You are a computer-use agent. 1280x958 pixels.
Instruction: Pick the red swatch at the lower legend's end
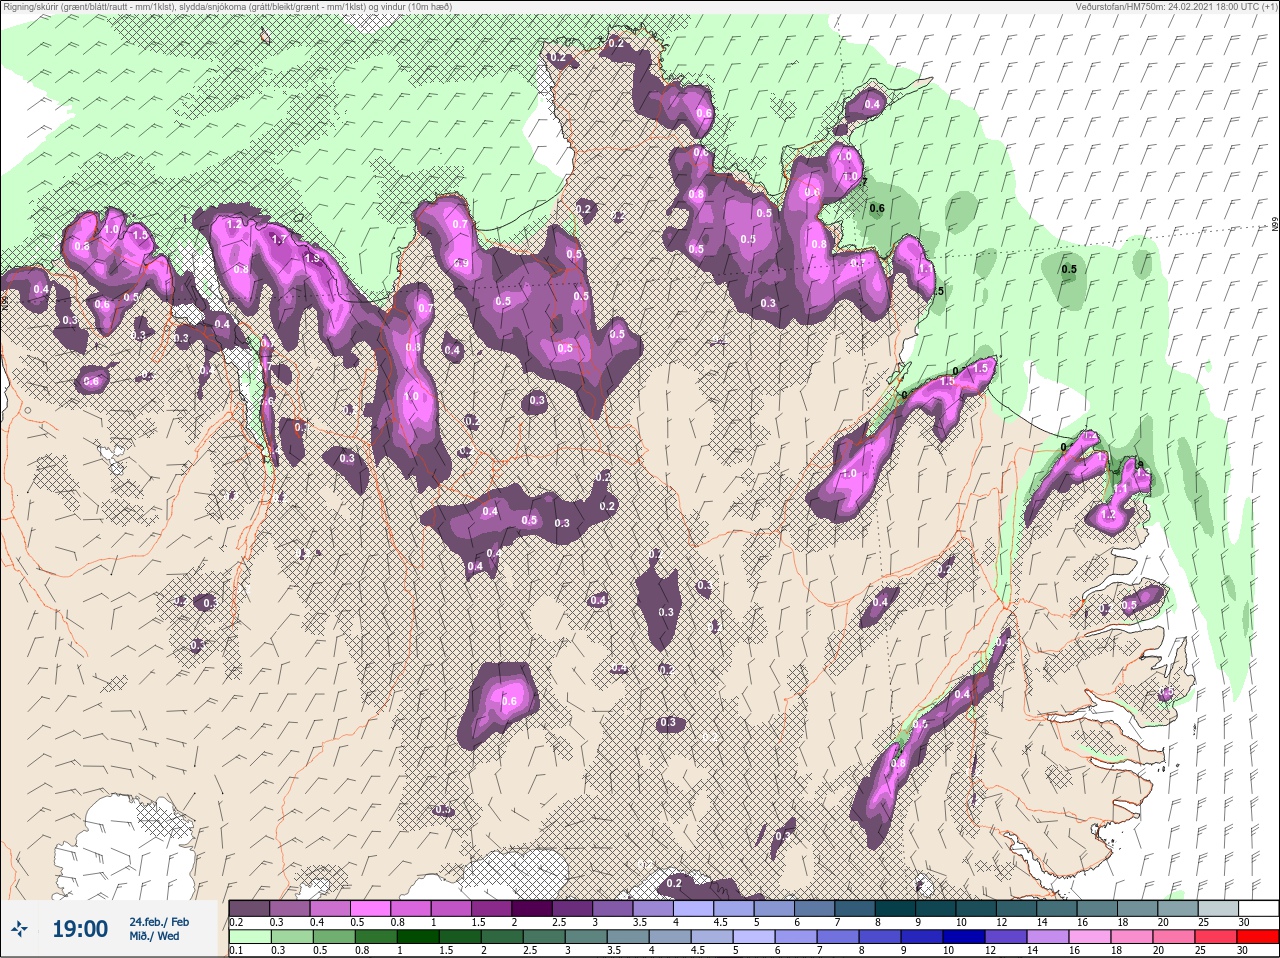pyautogui.click(x=1257, y=936)
